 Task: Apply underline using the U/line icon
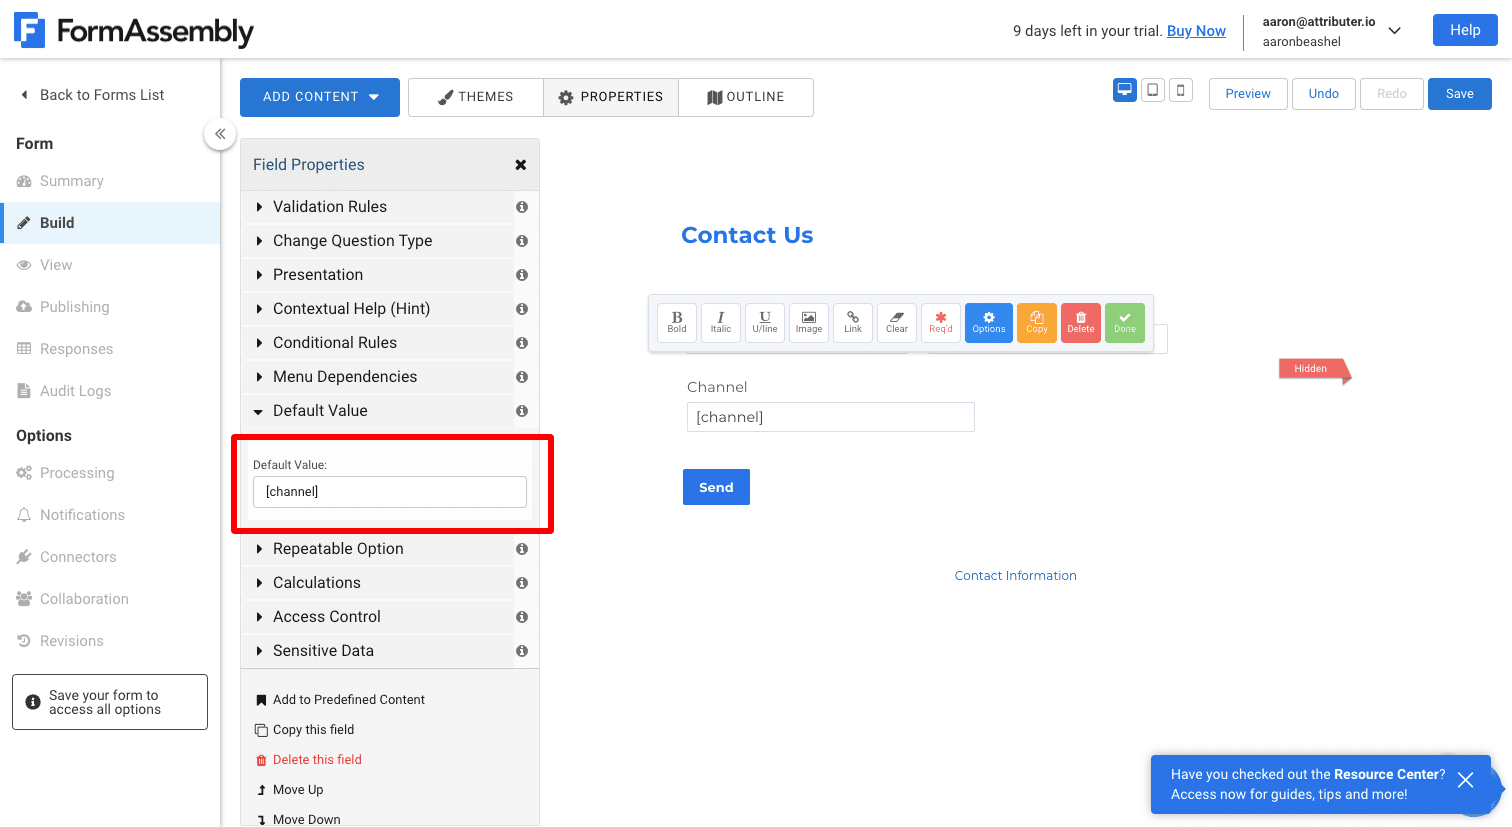[765, 322]
